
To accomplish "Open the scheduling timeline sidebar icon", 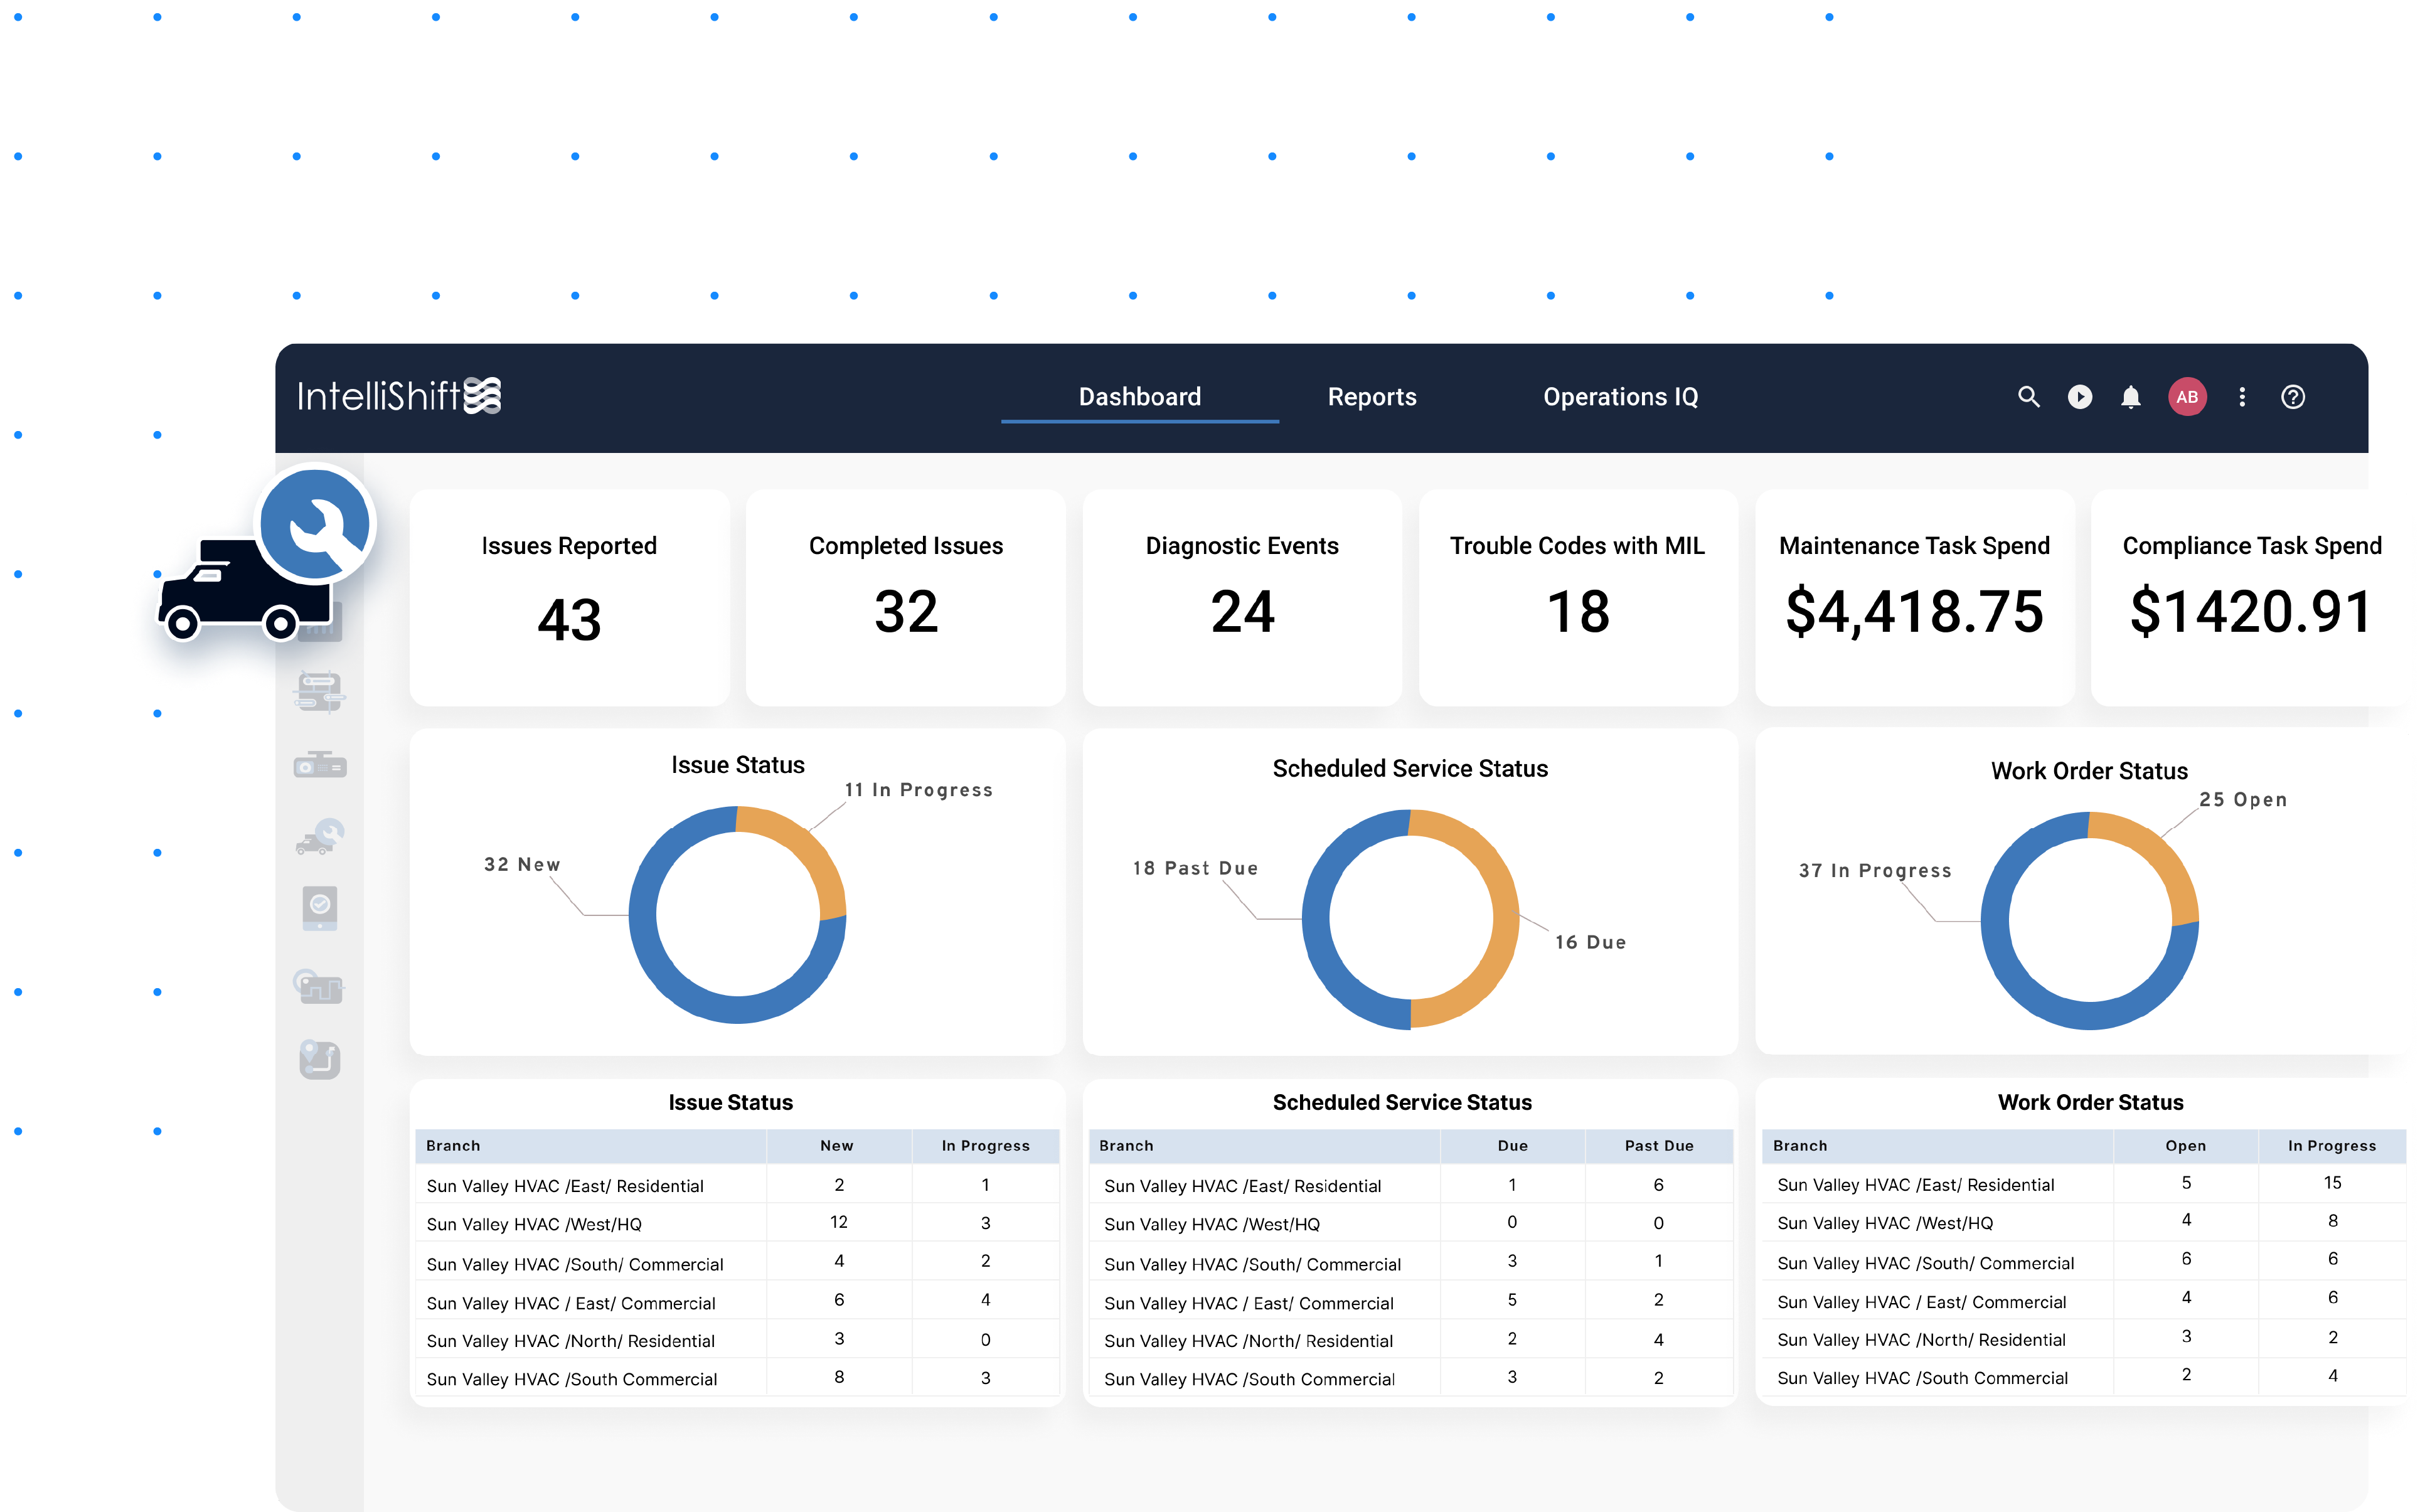I will pos(319,692).
